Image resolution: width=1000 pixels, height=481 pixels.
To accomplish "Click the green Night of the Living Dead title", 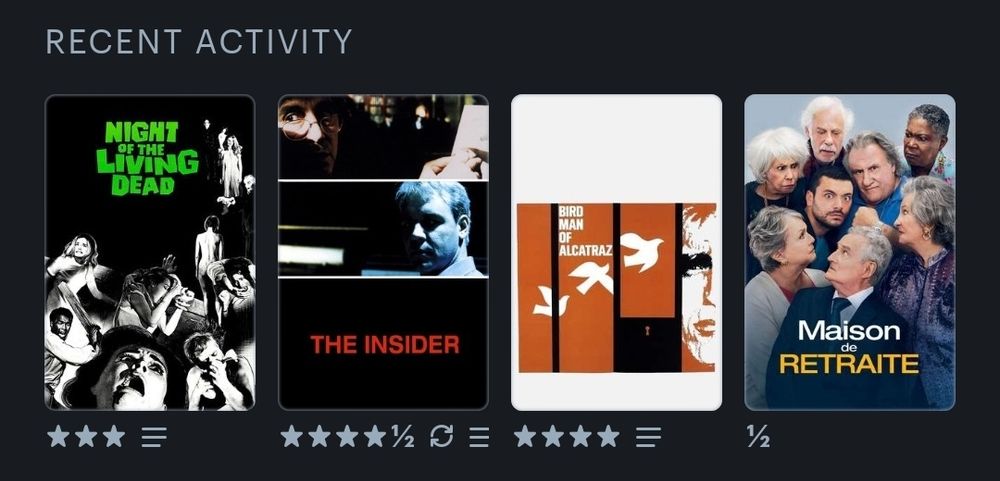I will [147, 158].
